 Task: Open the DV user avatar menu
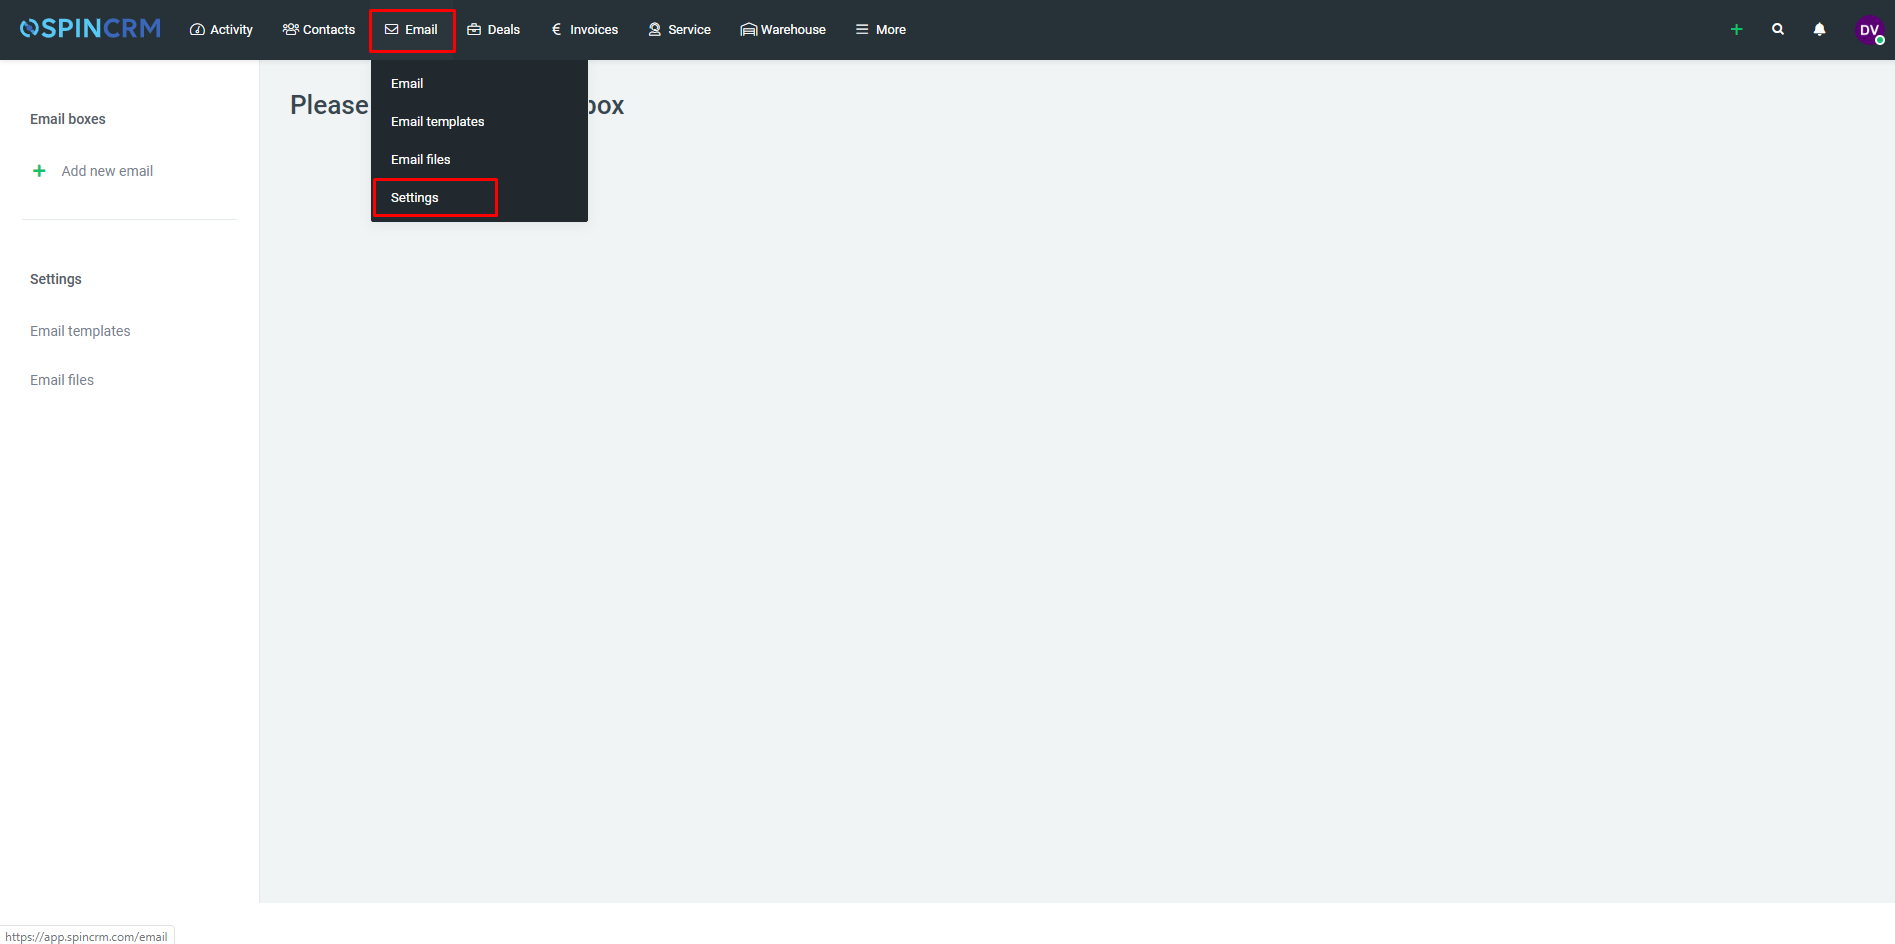(x=1870, y=30)
